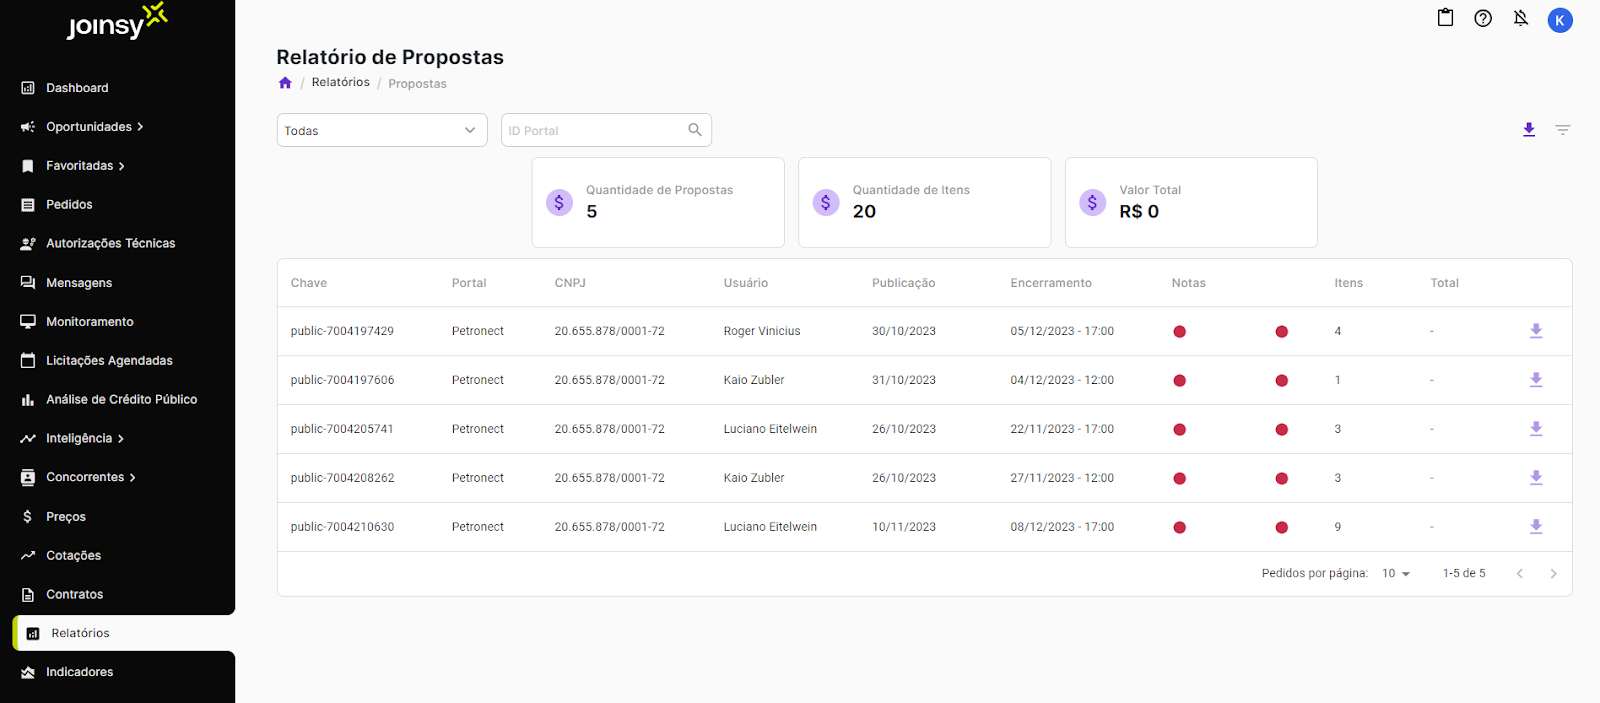Open Dashboard from the sidebar
The height and width of the screenshot is (703, 1600).
pos(77,88)
